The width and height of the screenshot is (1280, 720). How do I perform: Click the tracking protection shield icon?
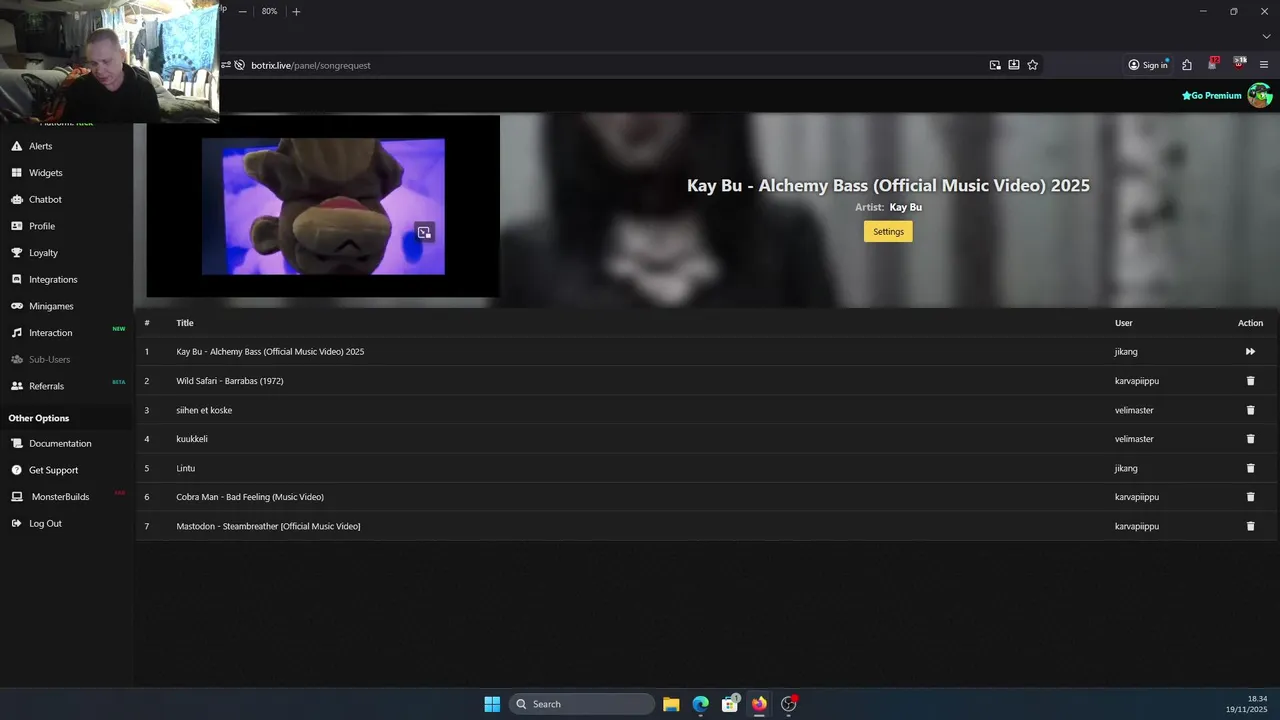pyautogui.click(x=239, y=65)
